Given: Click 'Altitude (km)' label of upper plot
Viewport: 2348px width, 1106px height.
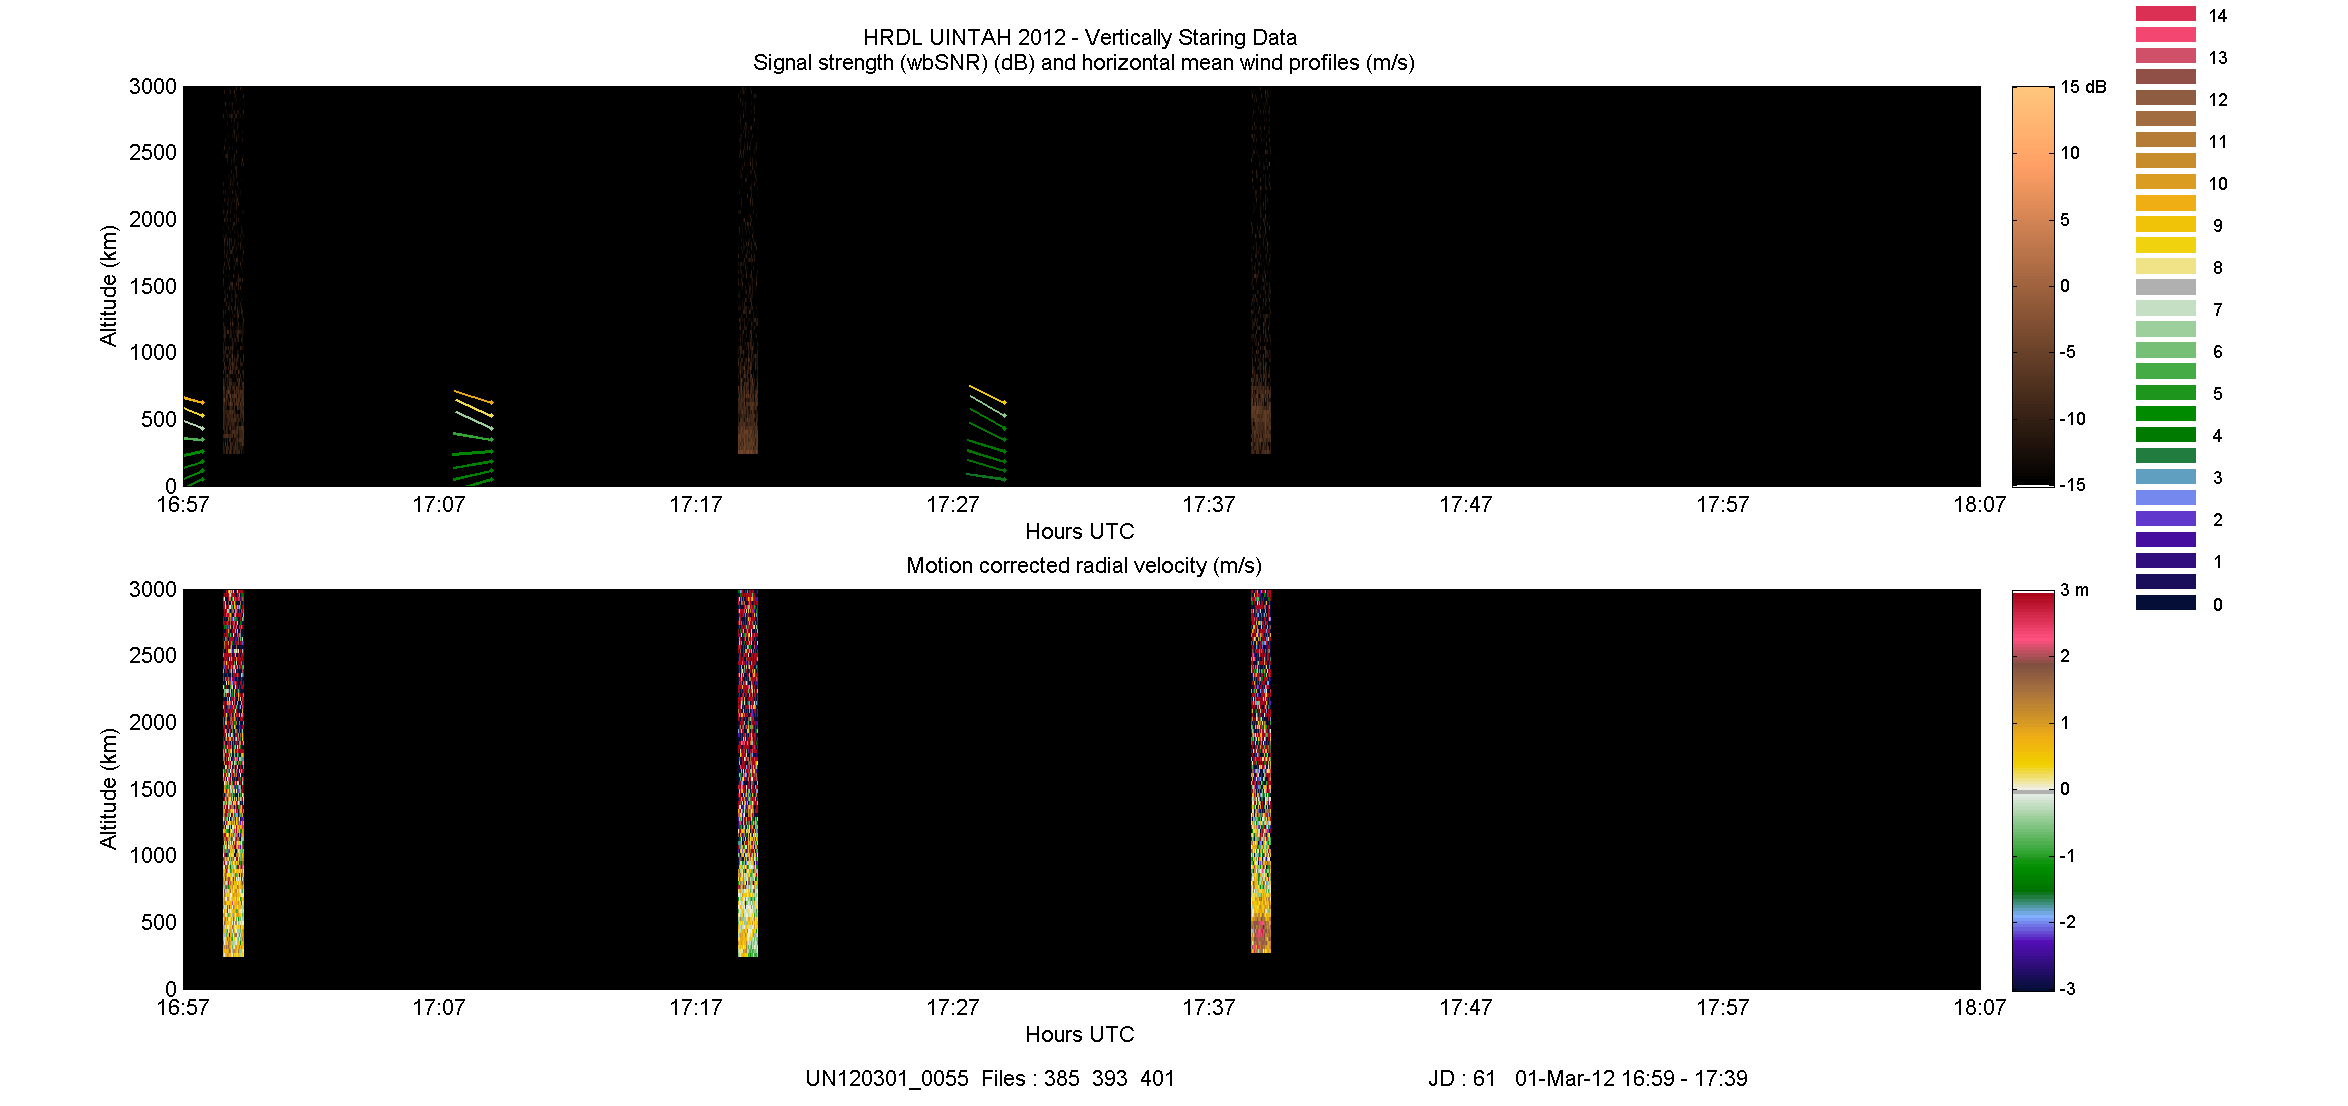Looking at the screenshot, I should pyautogui.click(x=108, y=286).
